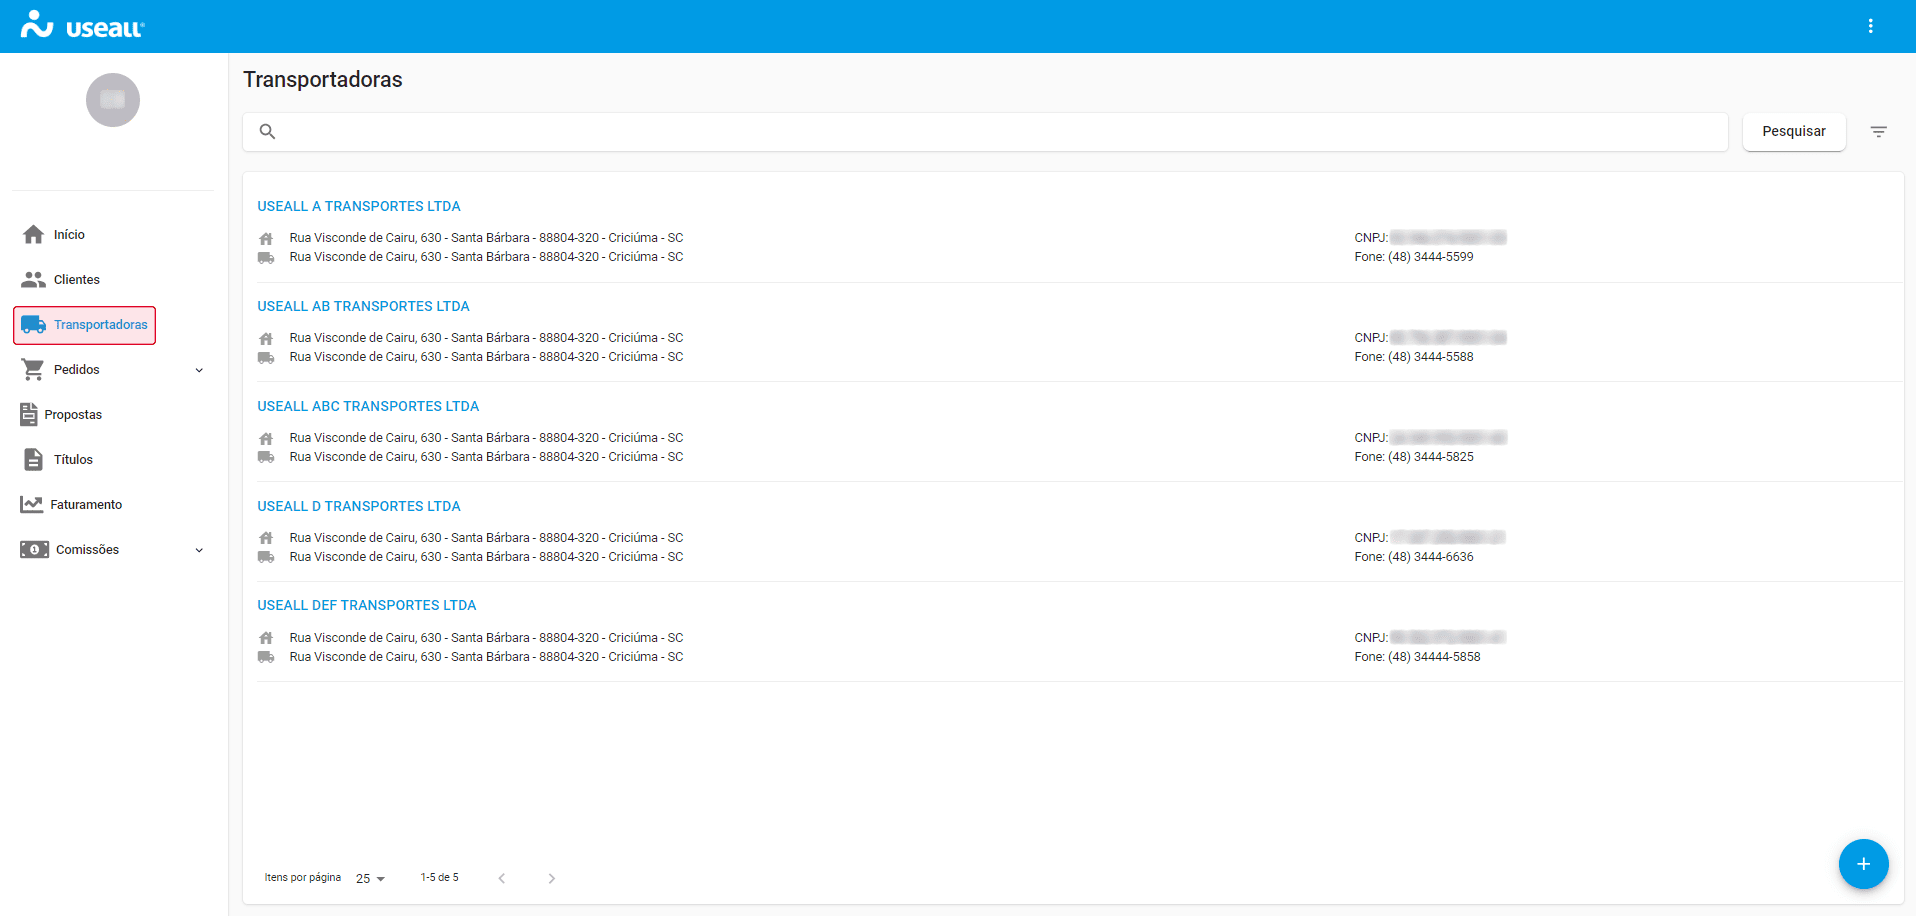Expand the Pedidos submenu chevron
1916x916 pixels.
tap(199, 370)
